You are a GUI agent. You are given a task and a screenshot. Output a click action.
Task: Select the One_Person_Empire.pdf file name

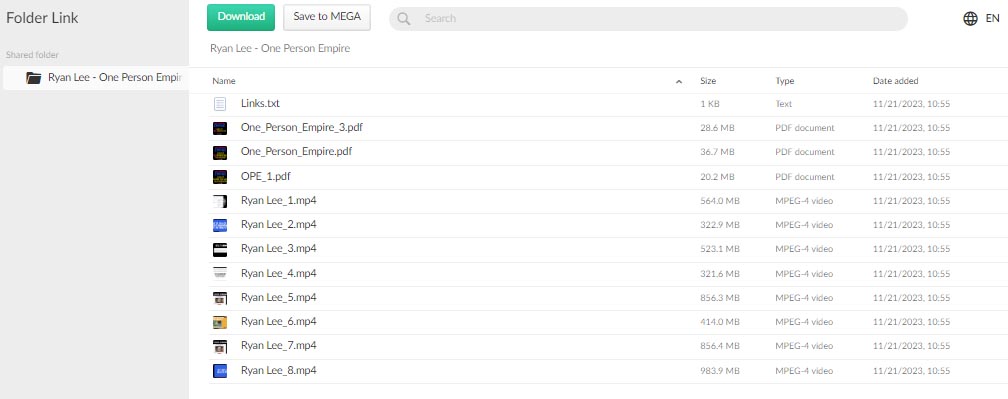coord(296,152)
